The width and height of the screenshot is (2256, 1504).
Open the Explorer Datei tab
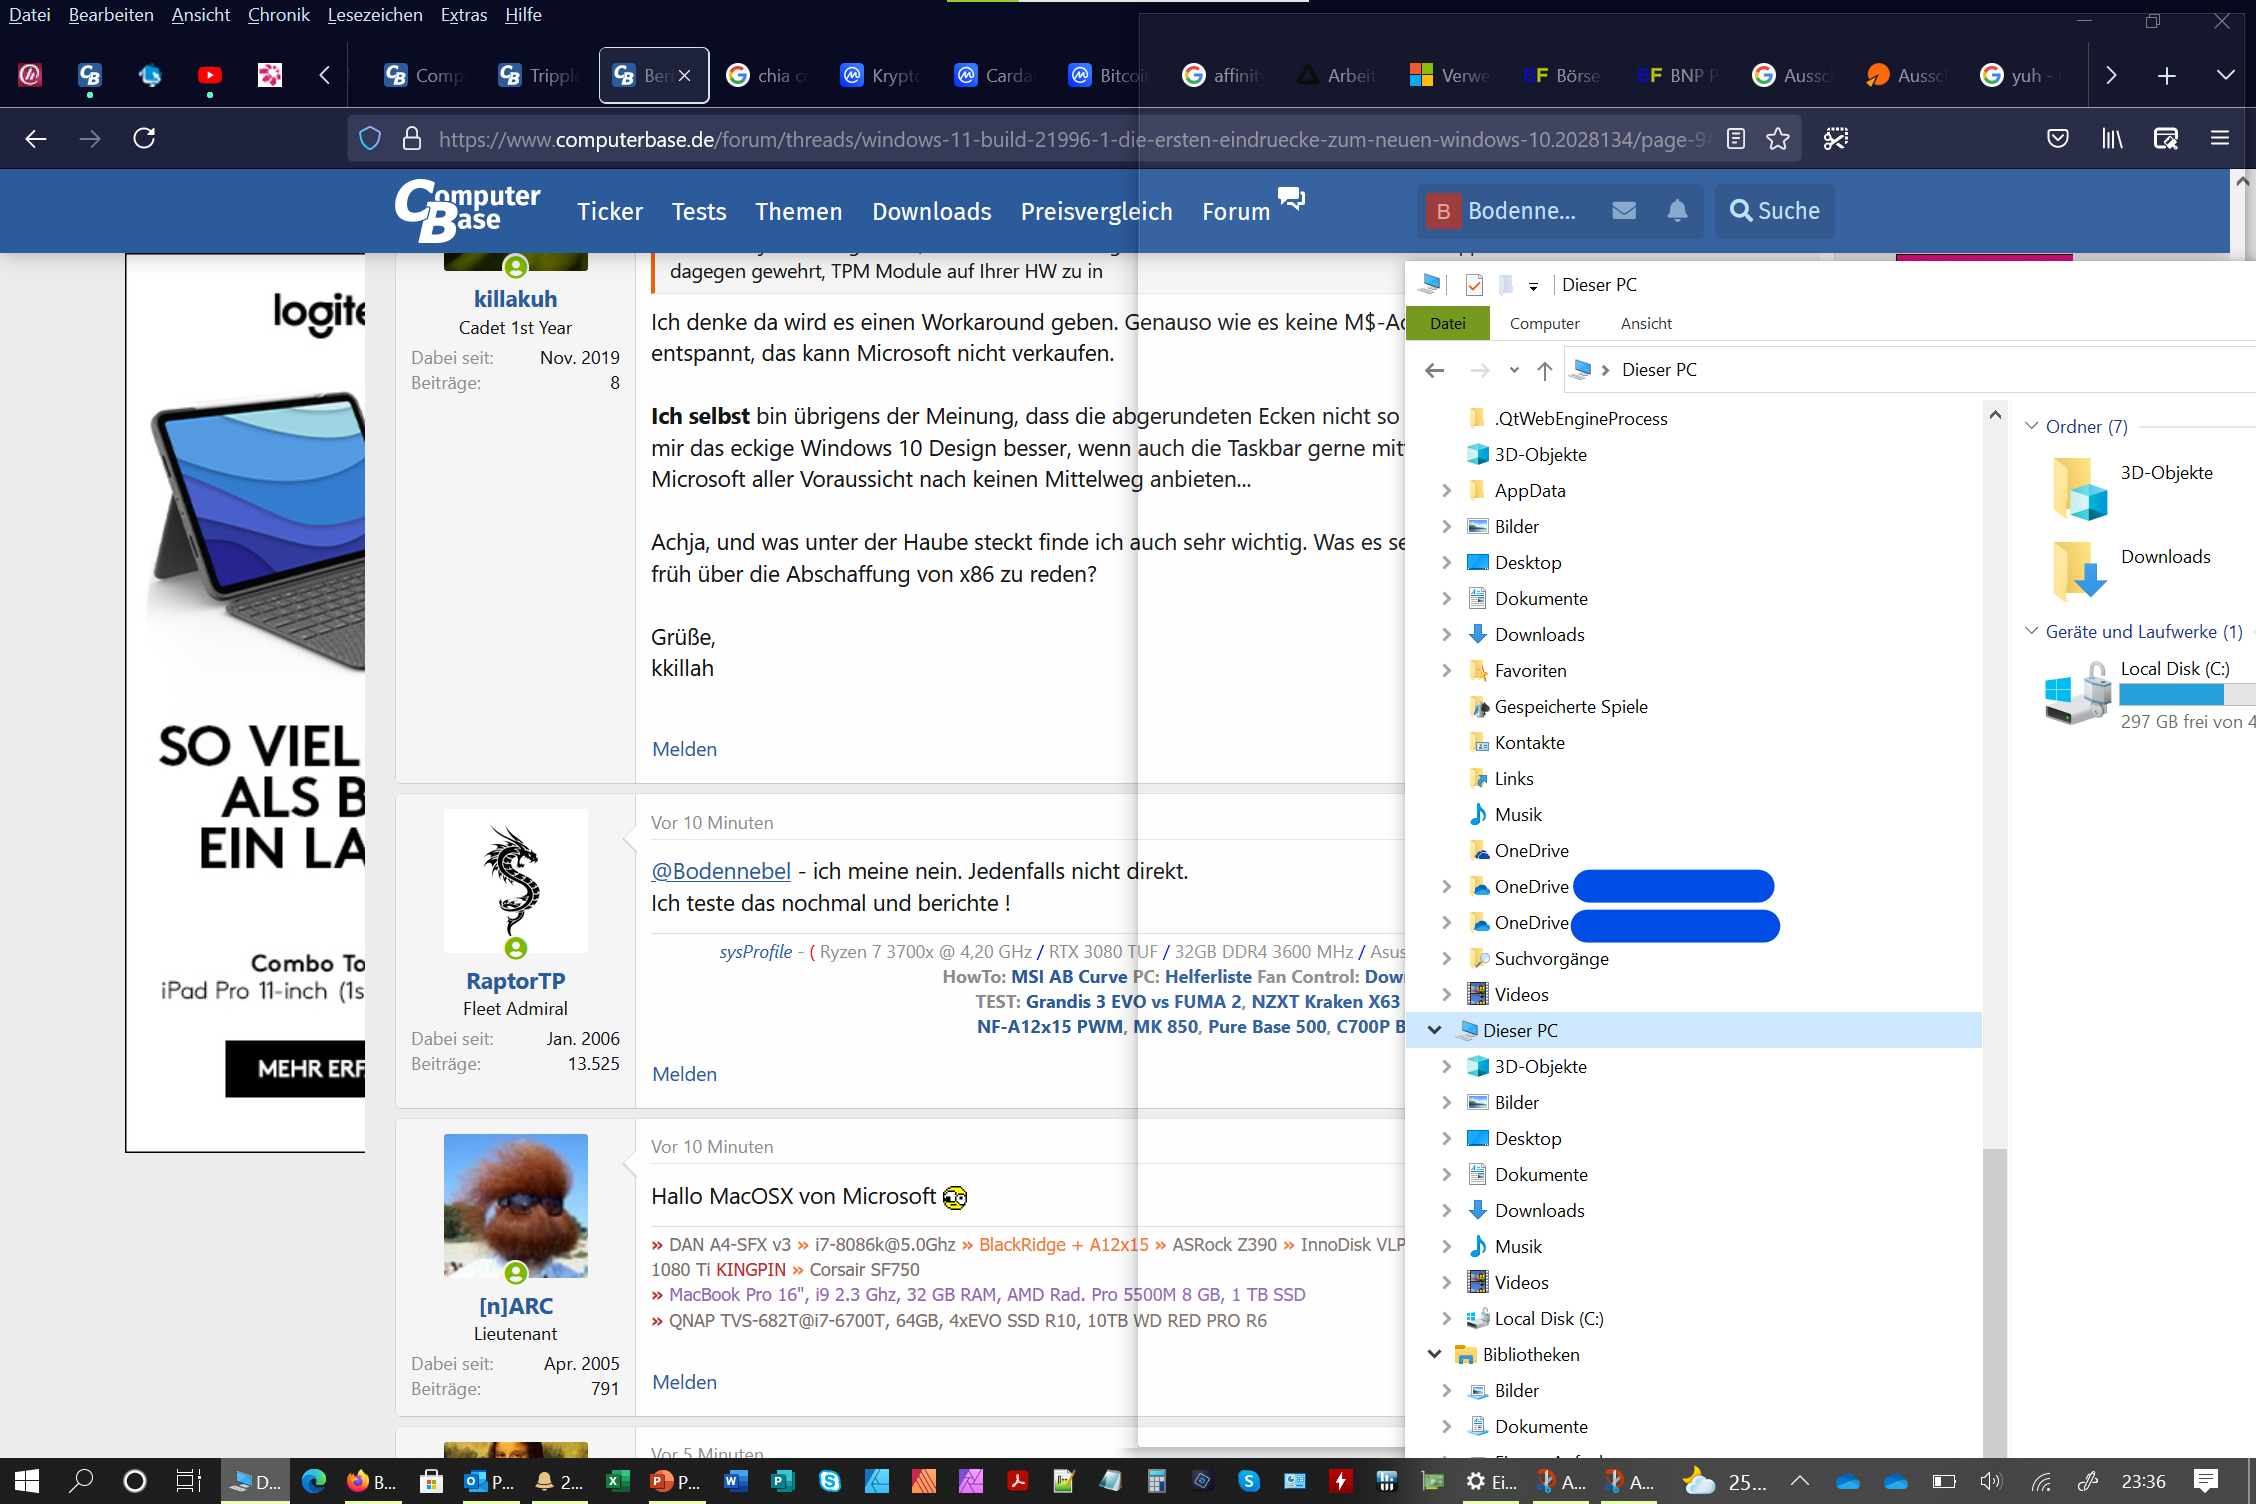(1447, 323)
